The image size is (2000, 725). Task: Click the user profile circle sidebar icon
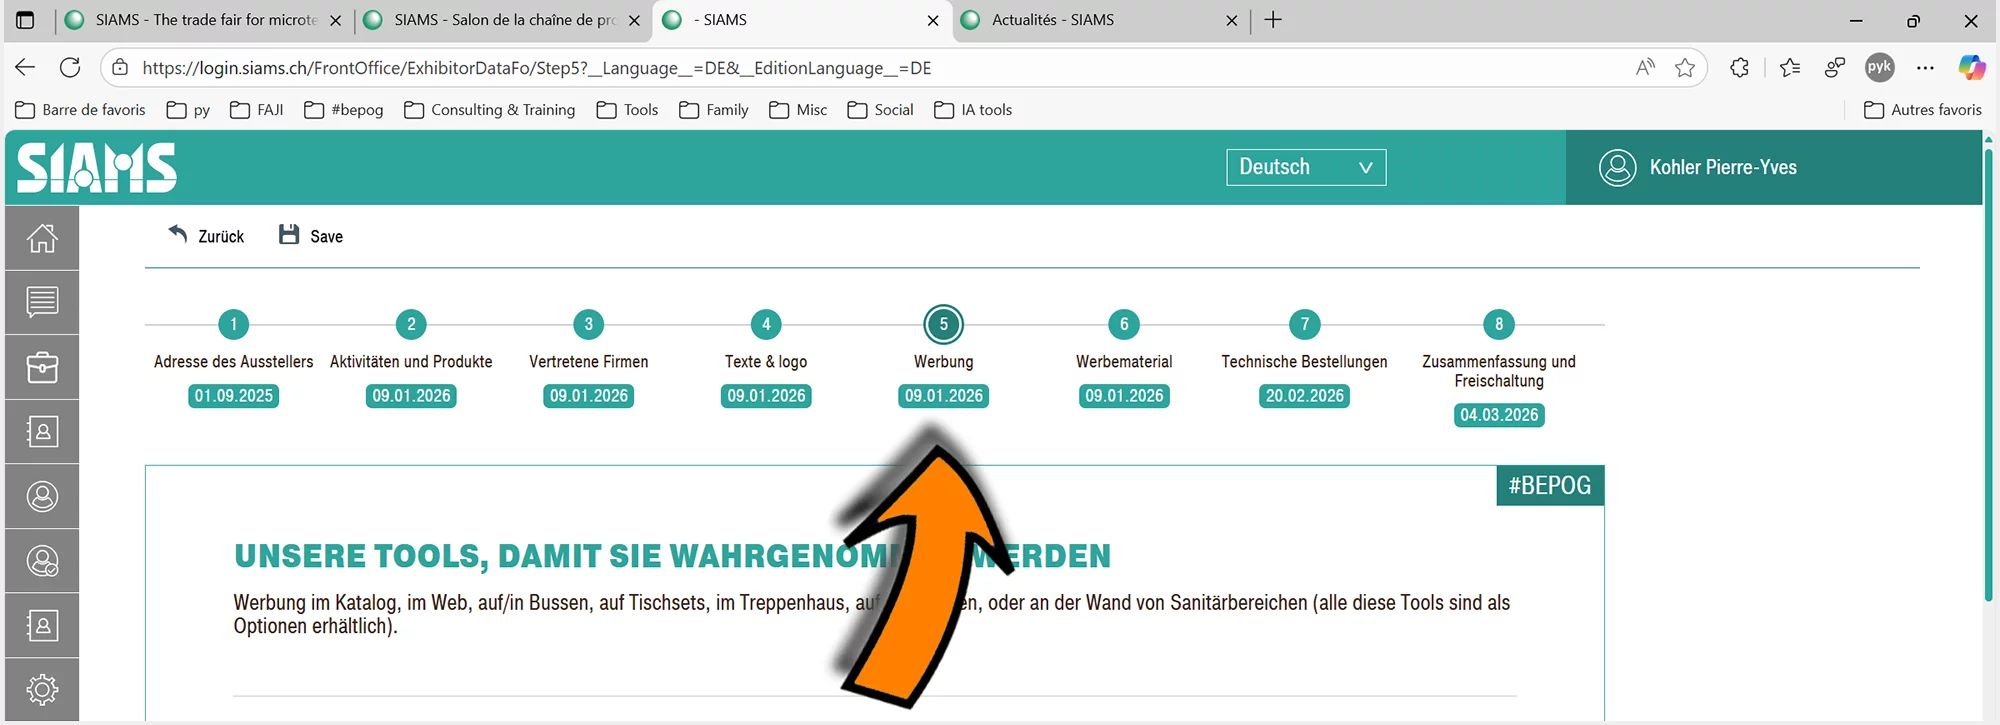42,497
